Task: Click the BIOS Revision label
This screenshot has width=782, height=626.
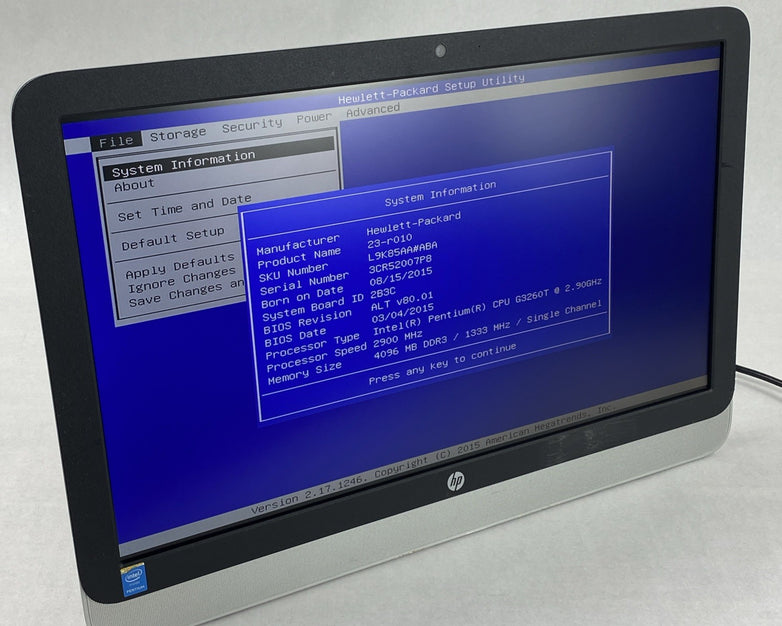Action: (308, 322)
